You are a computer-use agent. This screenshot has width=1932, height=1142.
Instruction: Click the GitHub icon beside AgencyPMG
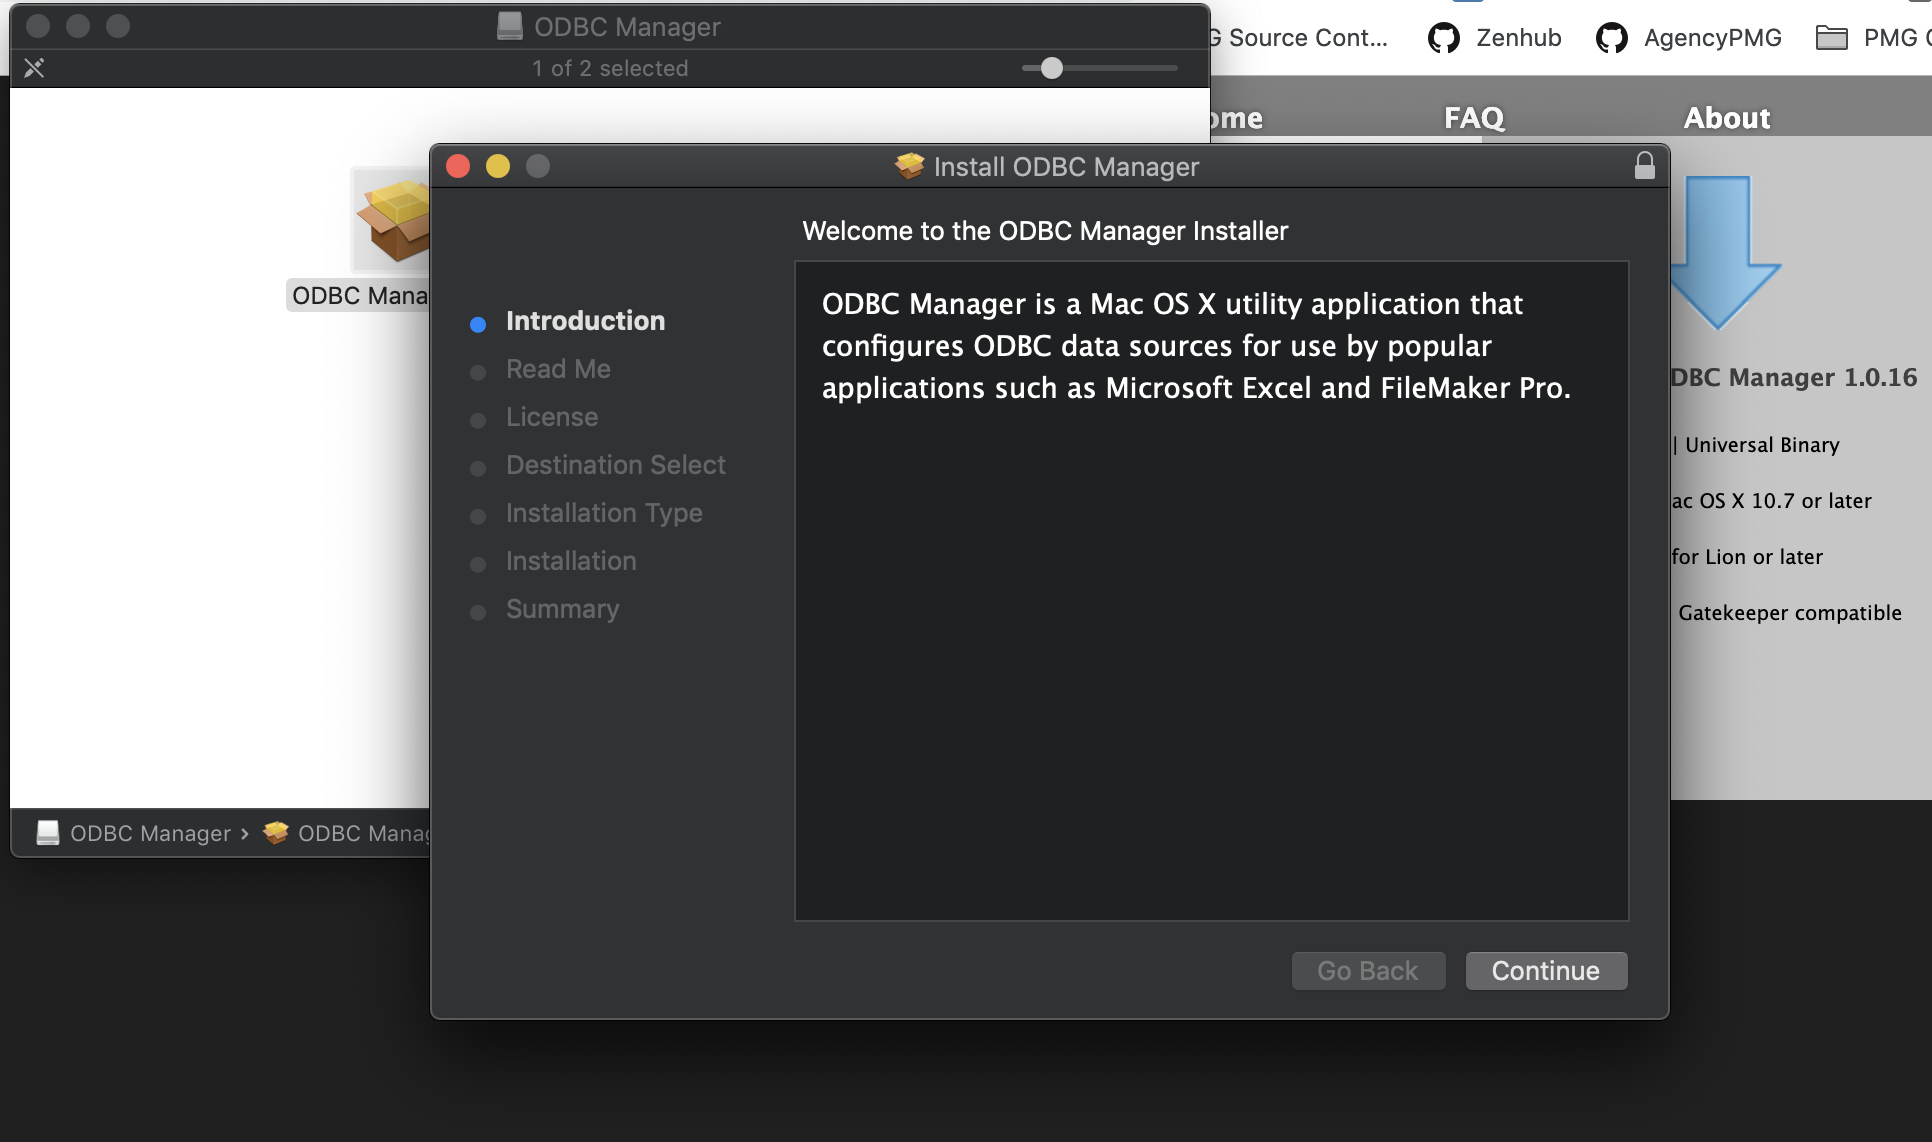[1611, 38]
